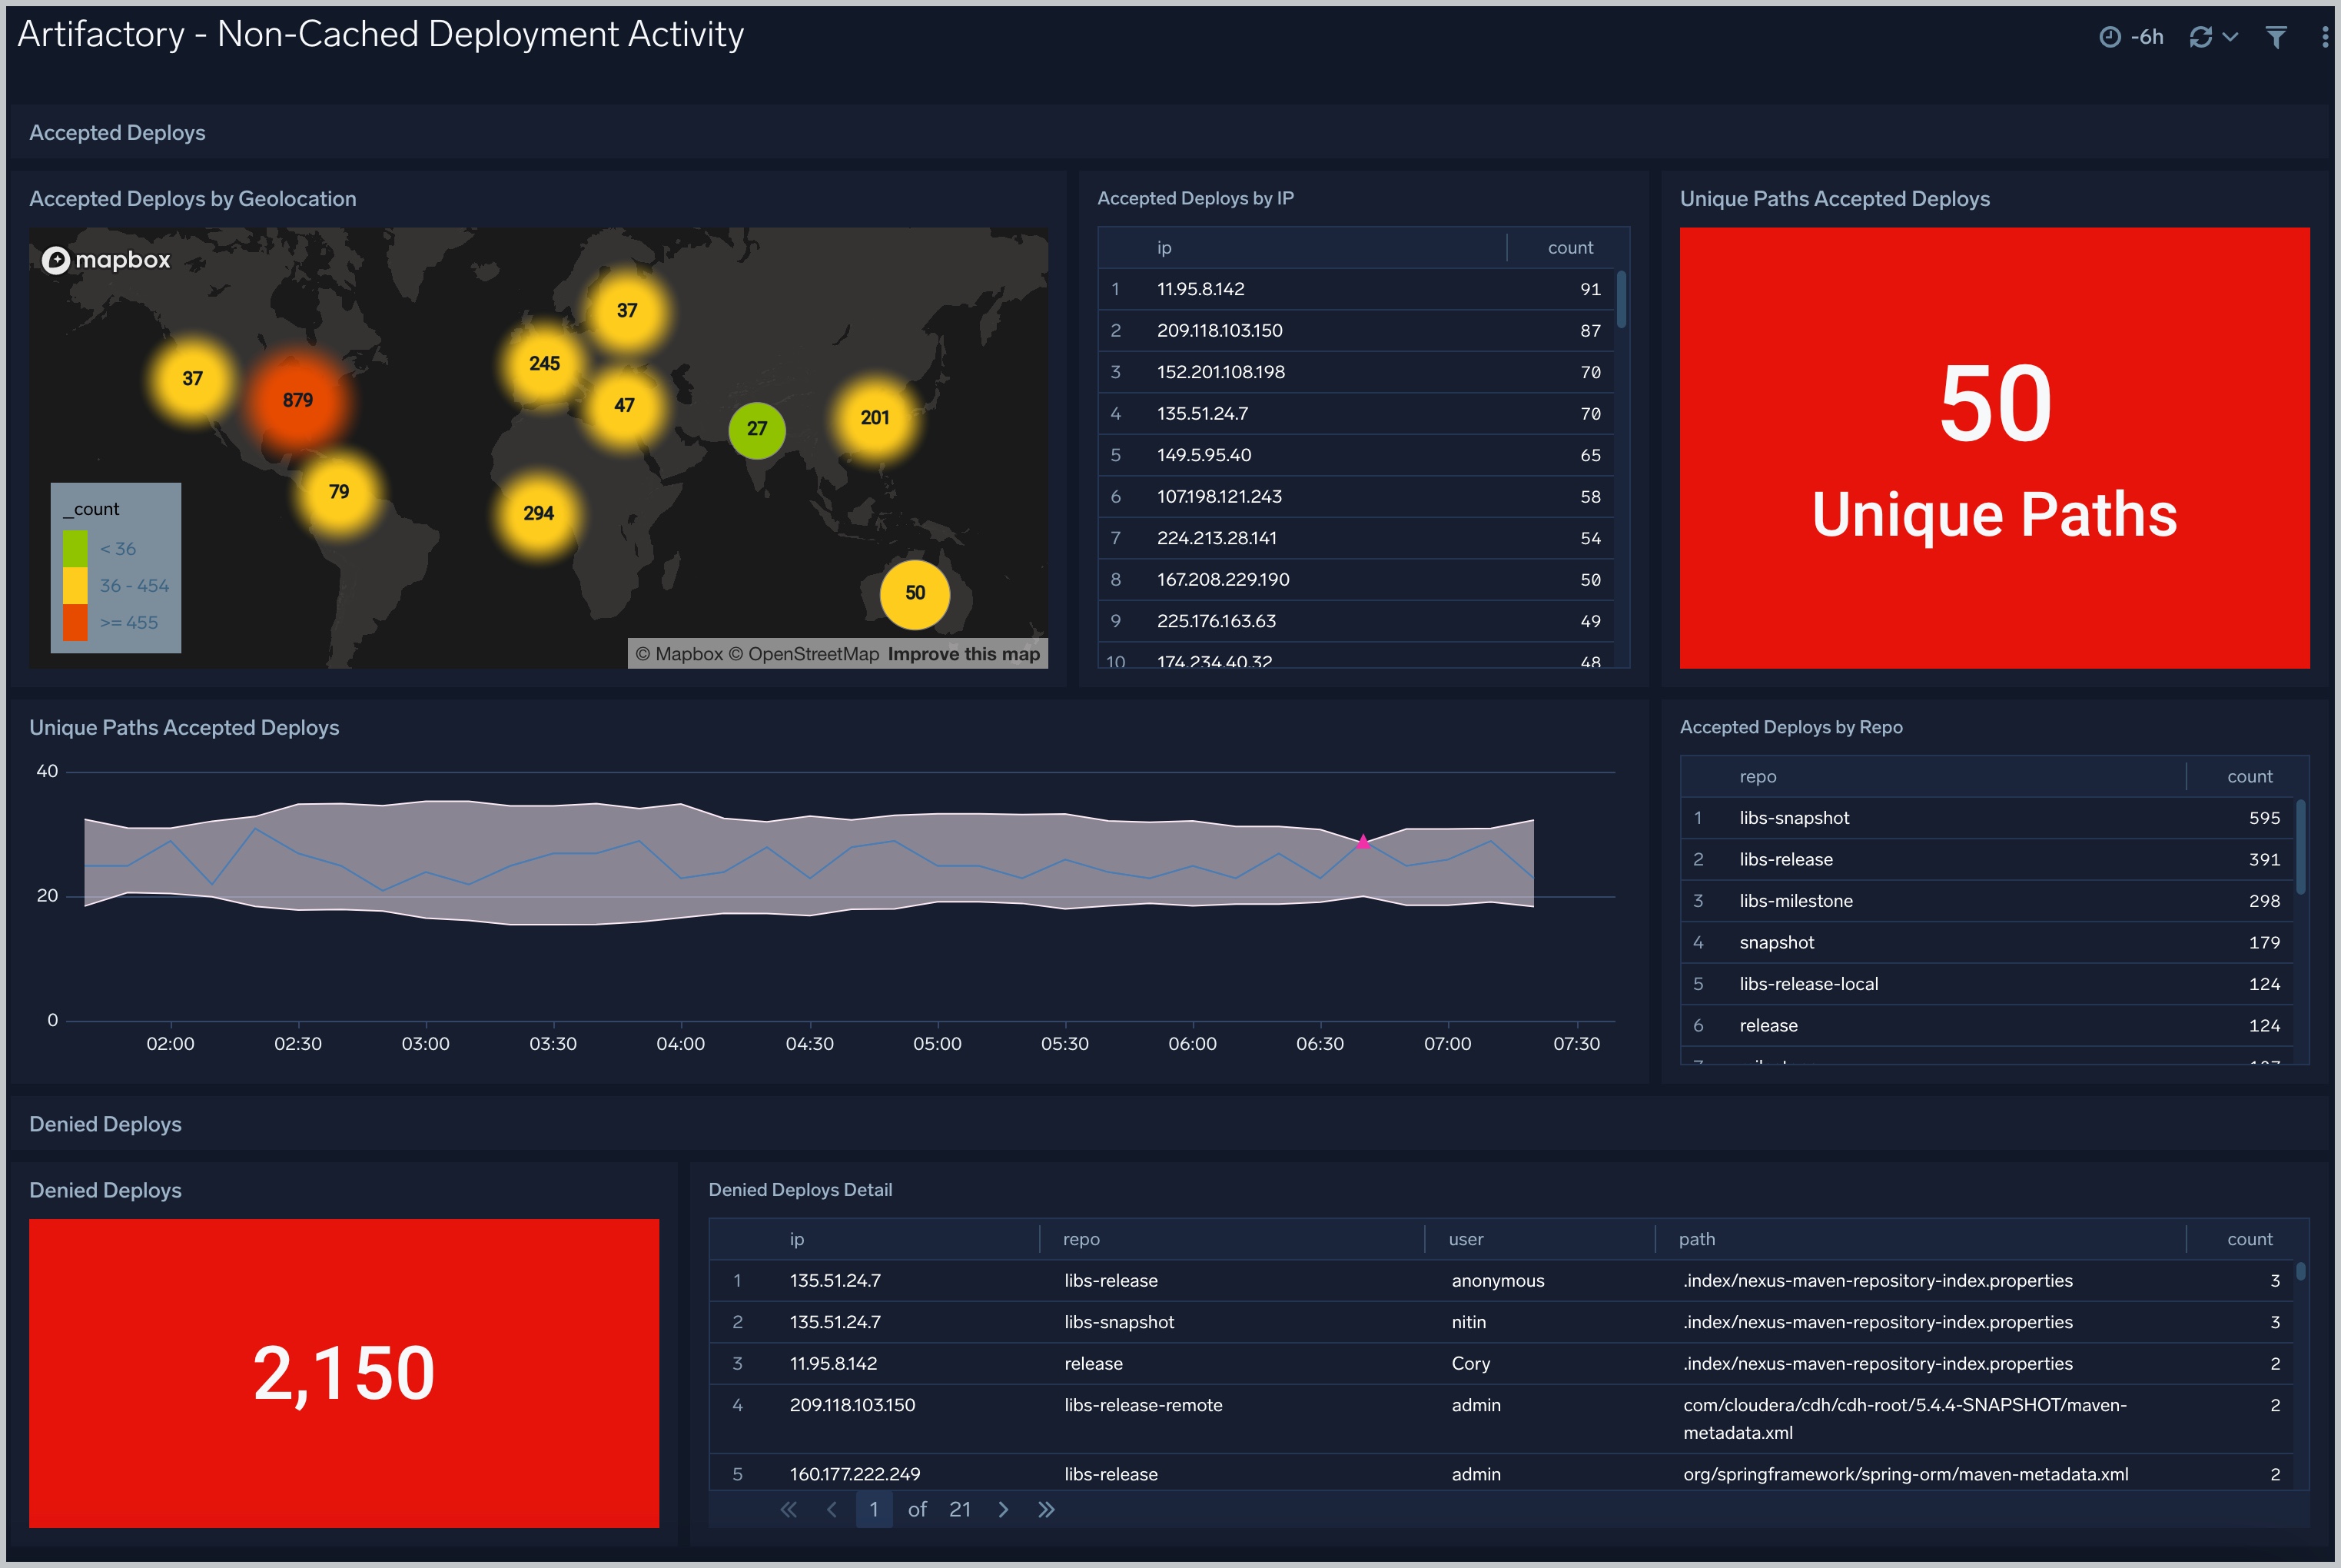Image resolution: width=2341 pixels, height=1568 pixels.
Task: Click the yellow 36 - 454 legend swatch
Action: pyautogui.click(x=75, y=585)
